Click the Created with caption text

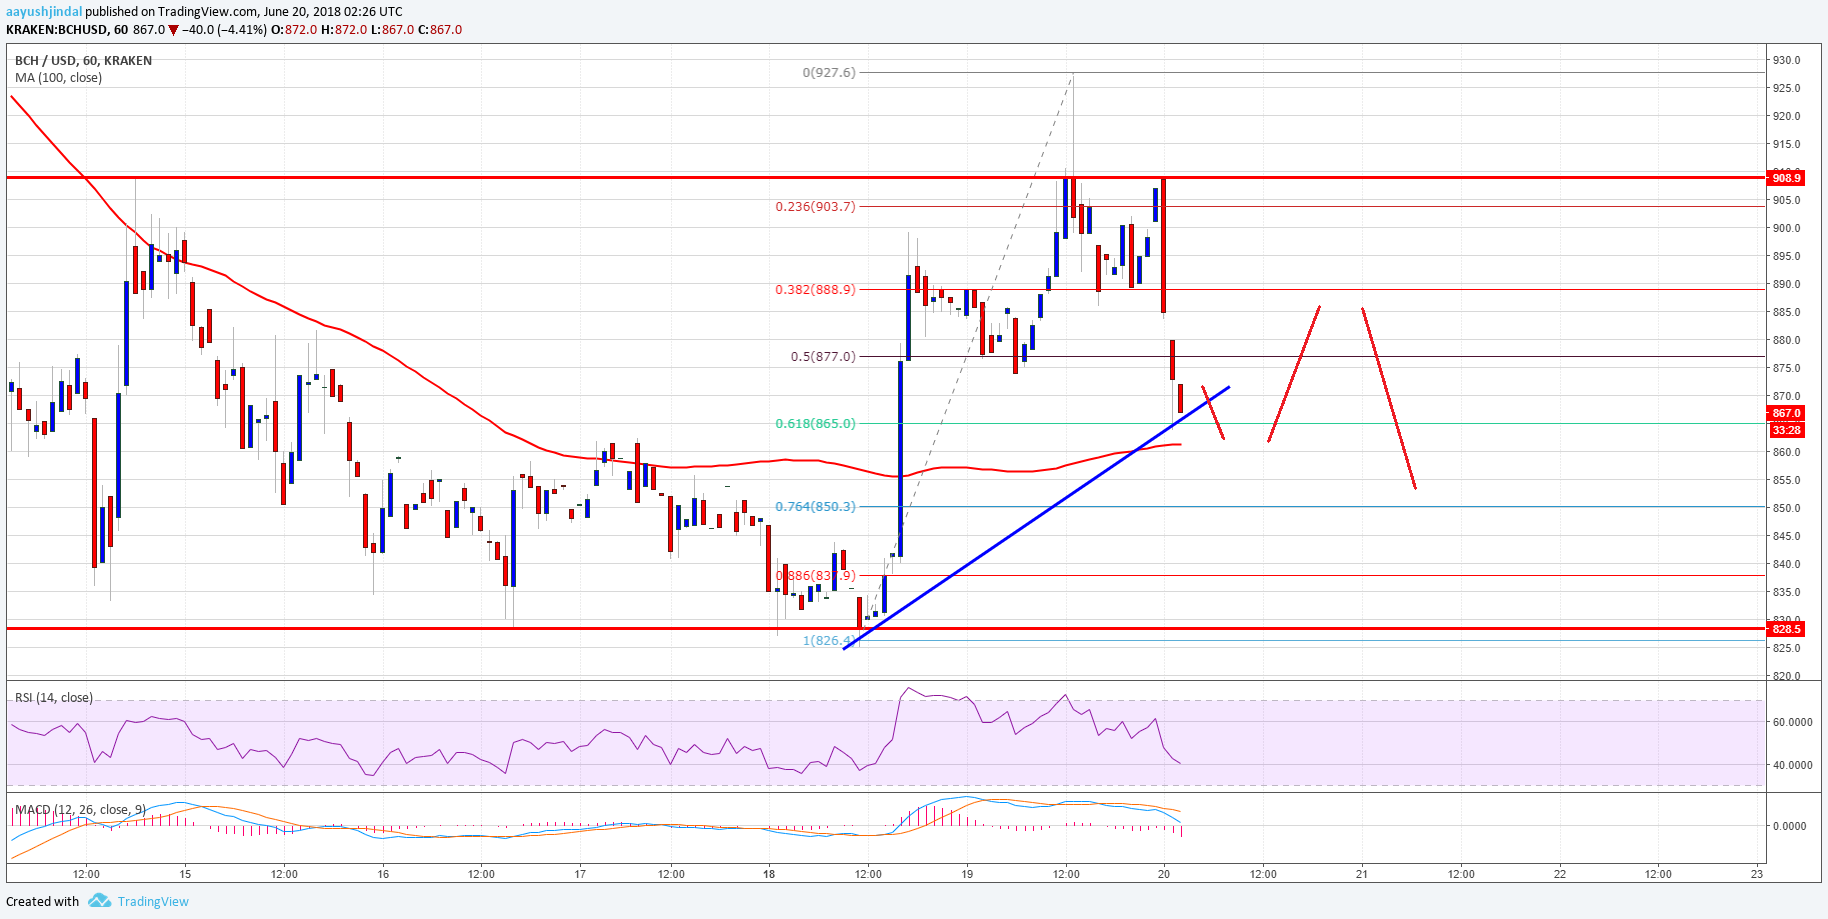point(42,901)
